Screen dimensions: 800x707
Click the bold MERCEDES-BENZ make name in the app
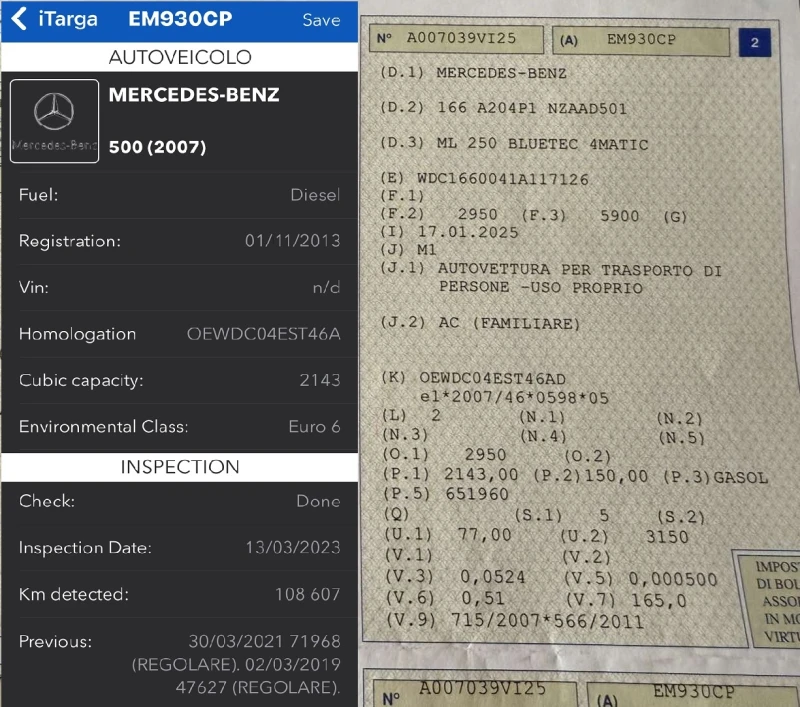pyautogui.click(x=194, y=95)
